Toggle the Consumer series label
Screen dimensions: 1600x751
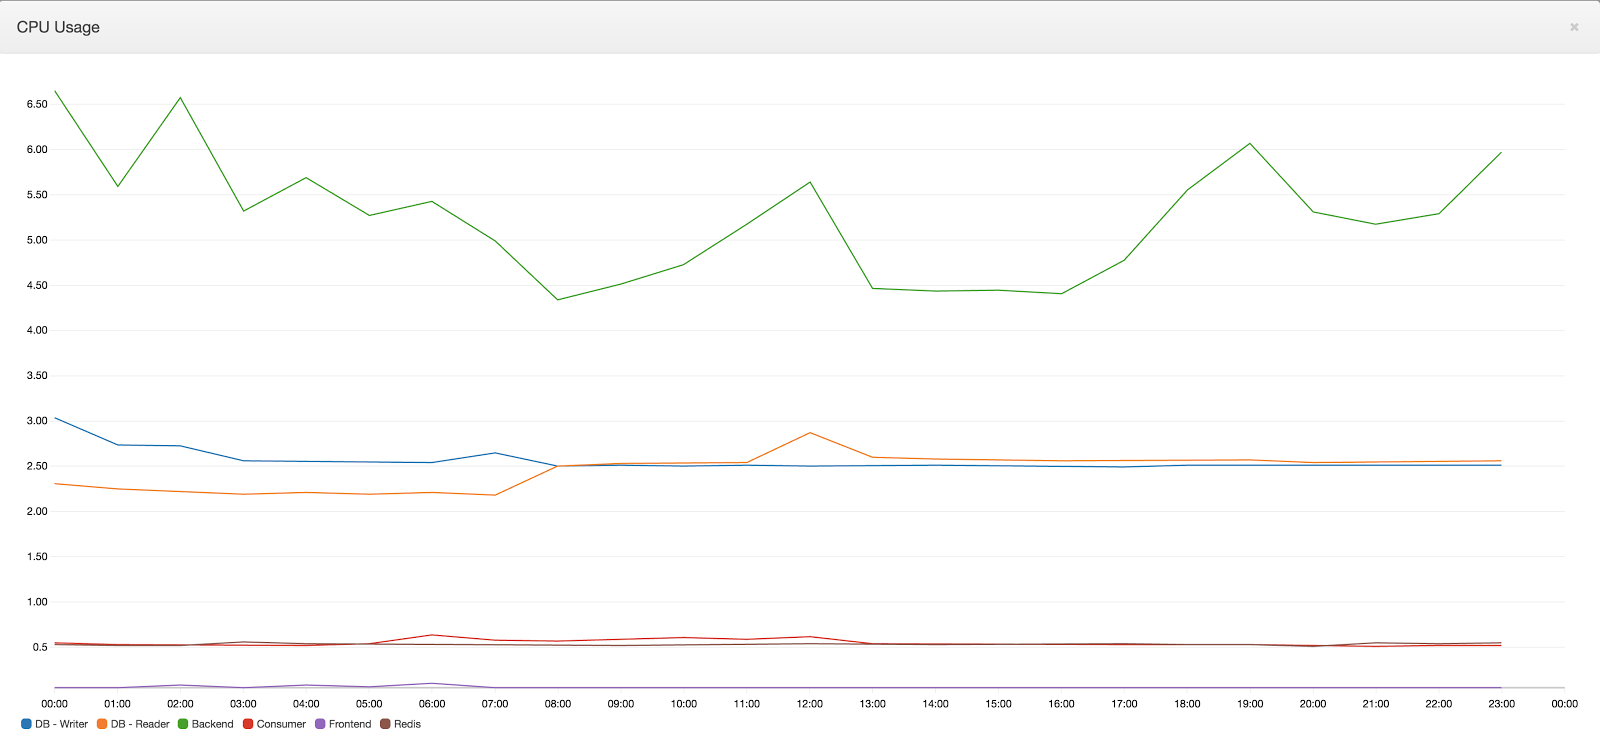[x=281, y=724]
